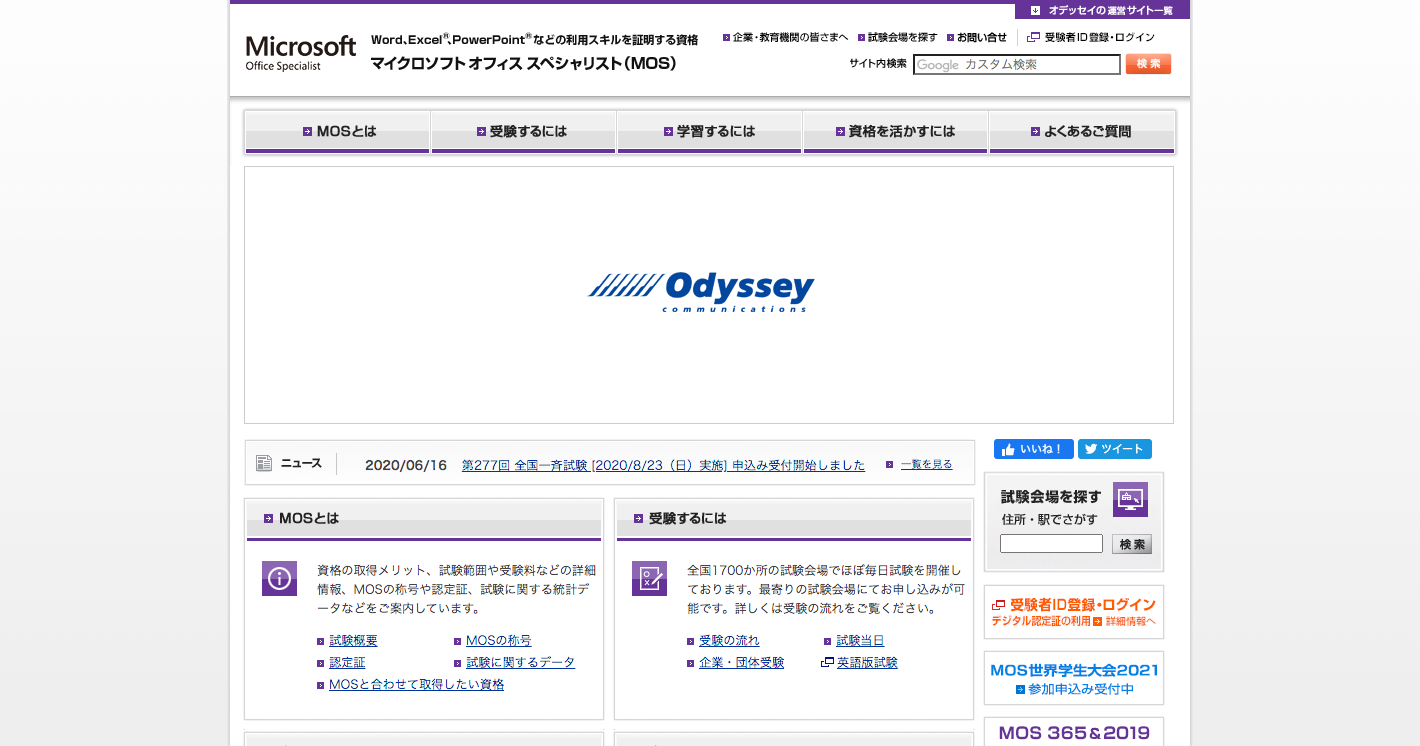Select the よくあるご質問 navigation tab

coord(1081,132)
